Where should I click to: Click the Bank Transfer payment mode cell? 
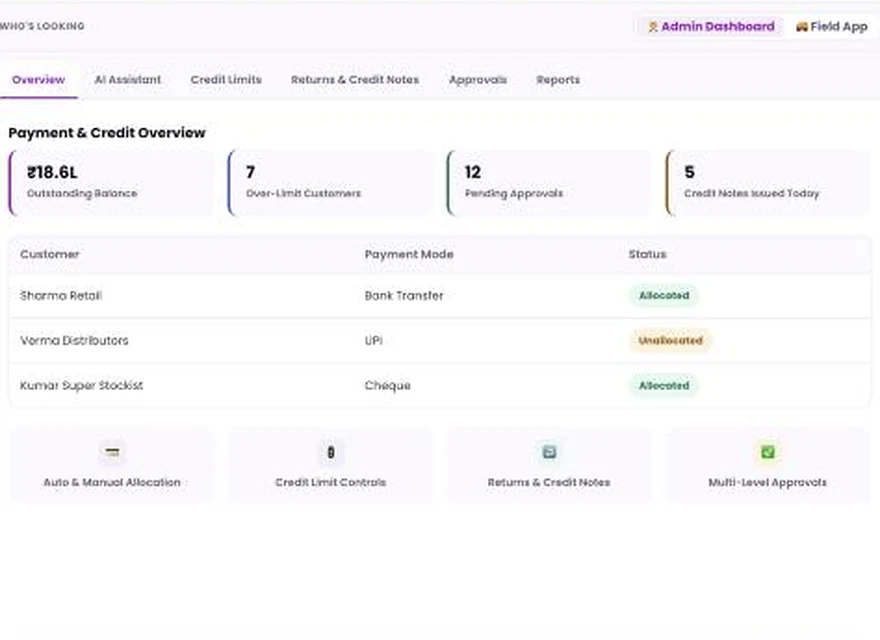[404, 296]
